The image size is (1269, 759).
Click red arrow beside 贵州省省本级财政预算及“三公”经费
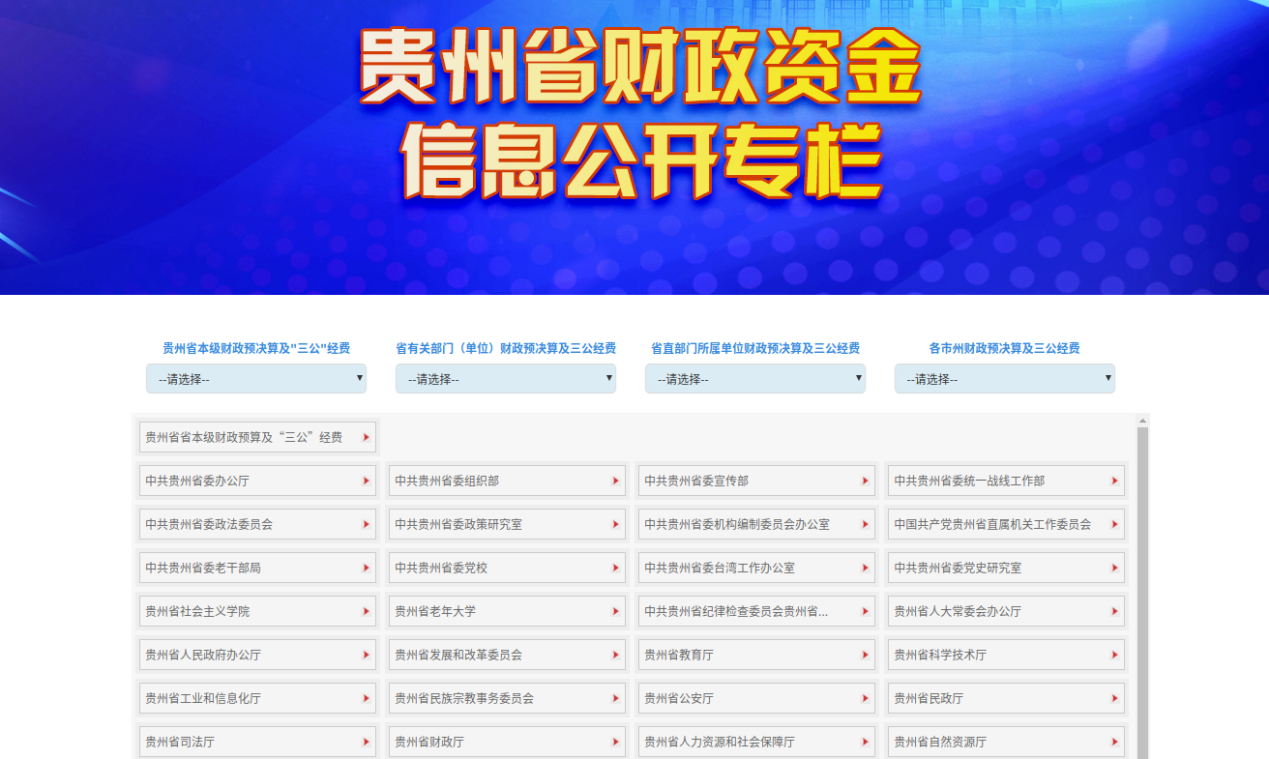click(x=366, y=438)
